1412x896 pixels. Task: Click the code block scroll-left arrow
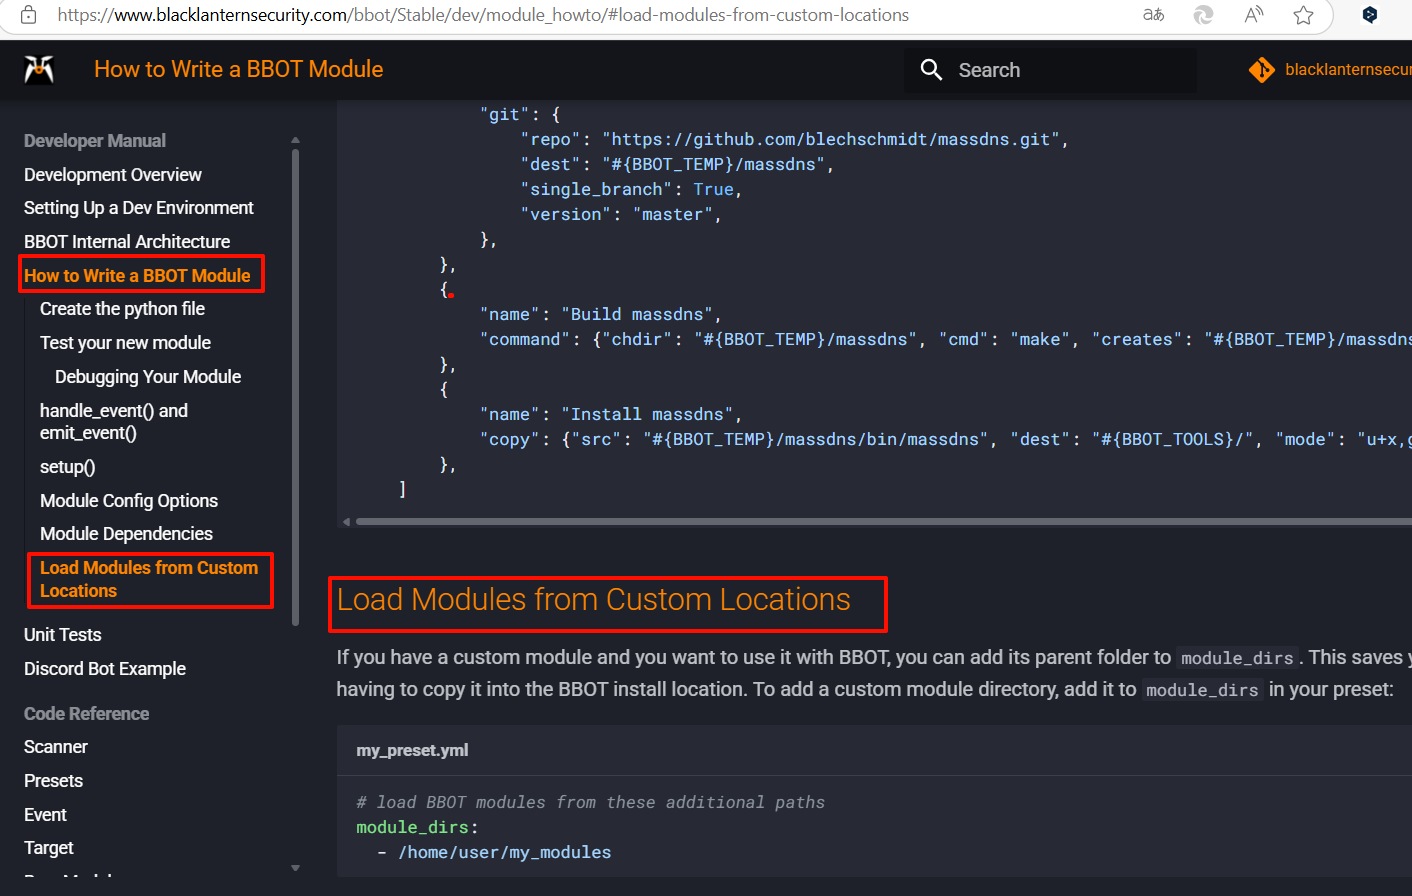(x=347, y=521)
